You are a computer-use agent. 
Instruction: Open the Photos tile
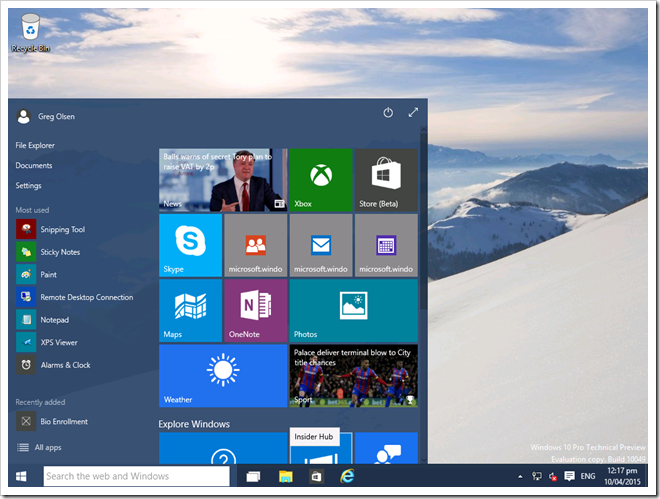353,310
